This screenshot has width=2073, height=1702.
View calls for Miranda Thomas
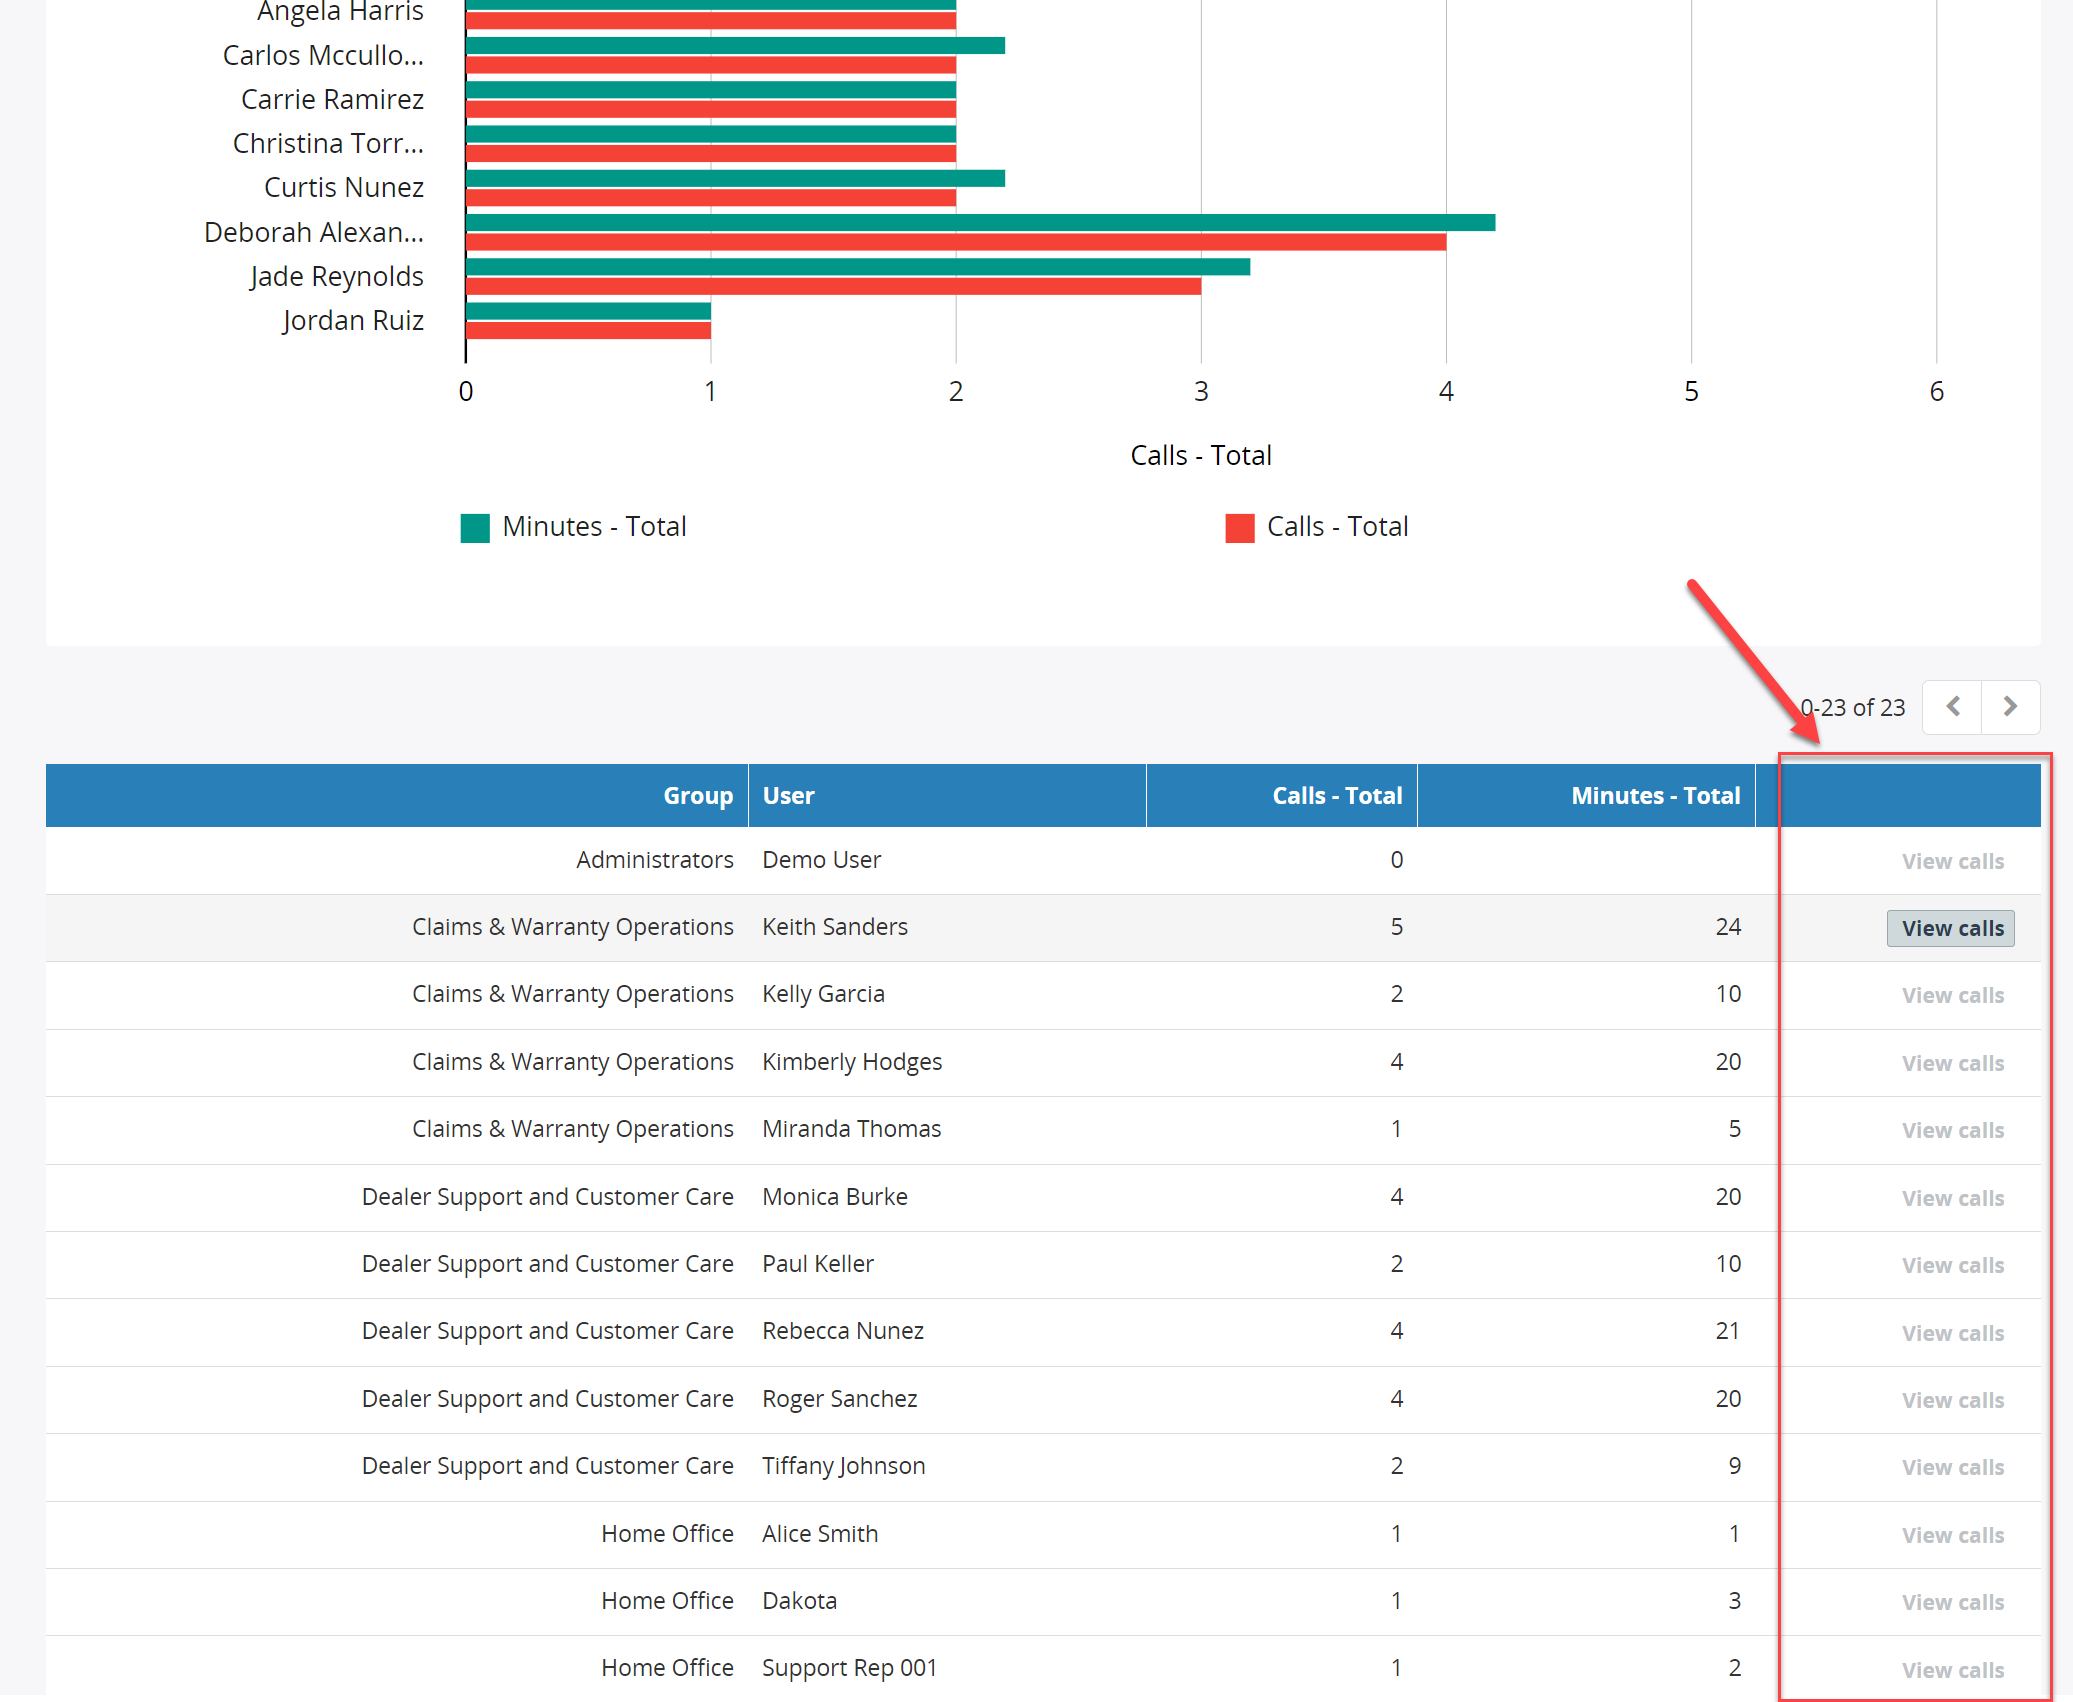(1952, 1130)
